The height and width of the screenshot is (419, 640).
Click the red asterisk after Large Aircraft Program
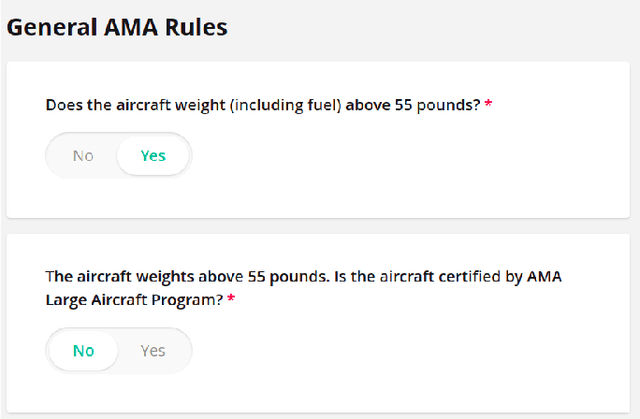232,299
